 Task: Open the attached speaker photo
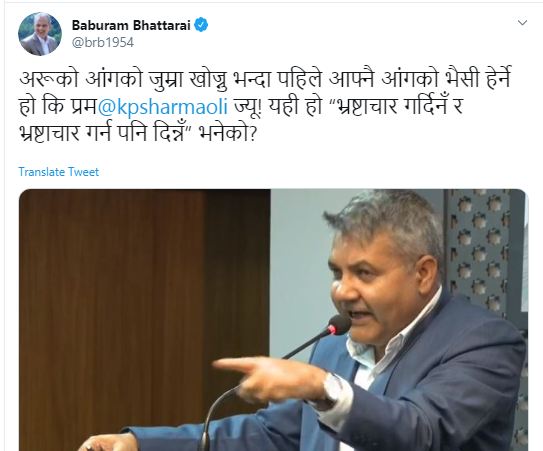274,319
